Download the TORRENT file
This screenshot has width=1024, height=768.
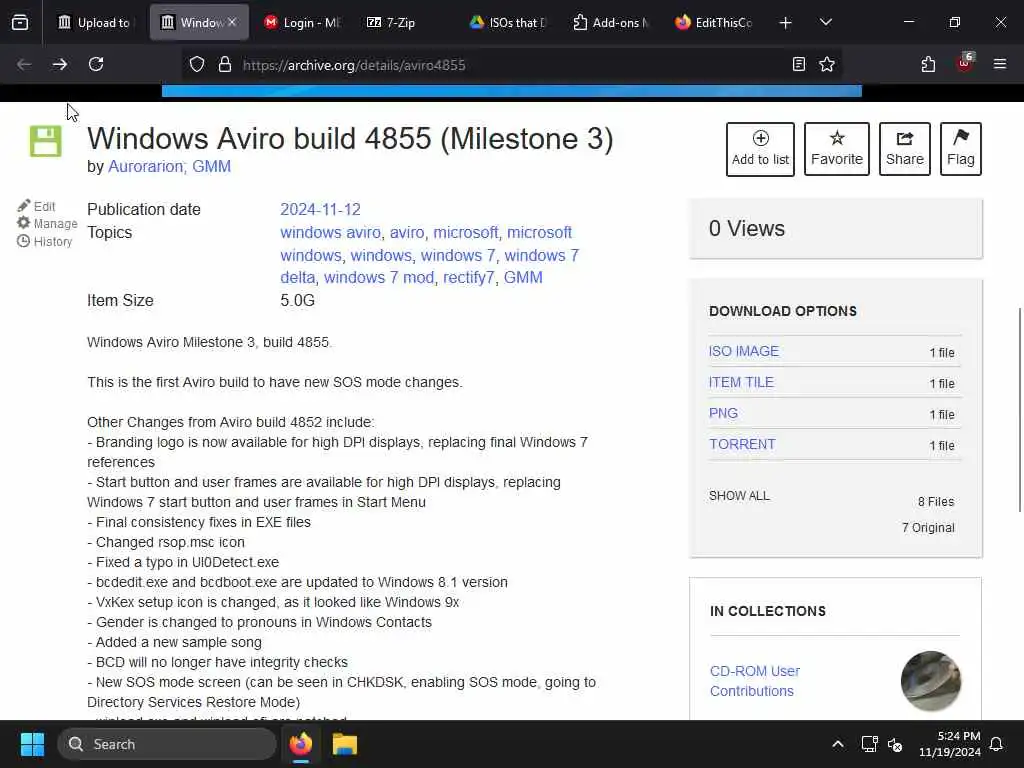tap(743, 445)
